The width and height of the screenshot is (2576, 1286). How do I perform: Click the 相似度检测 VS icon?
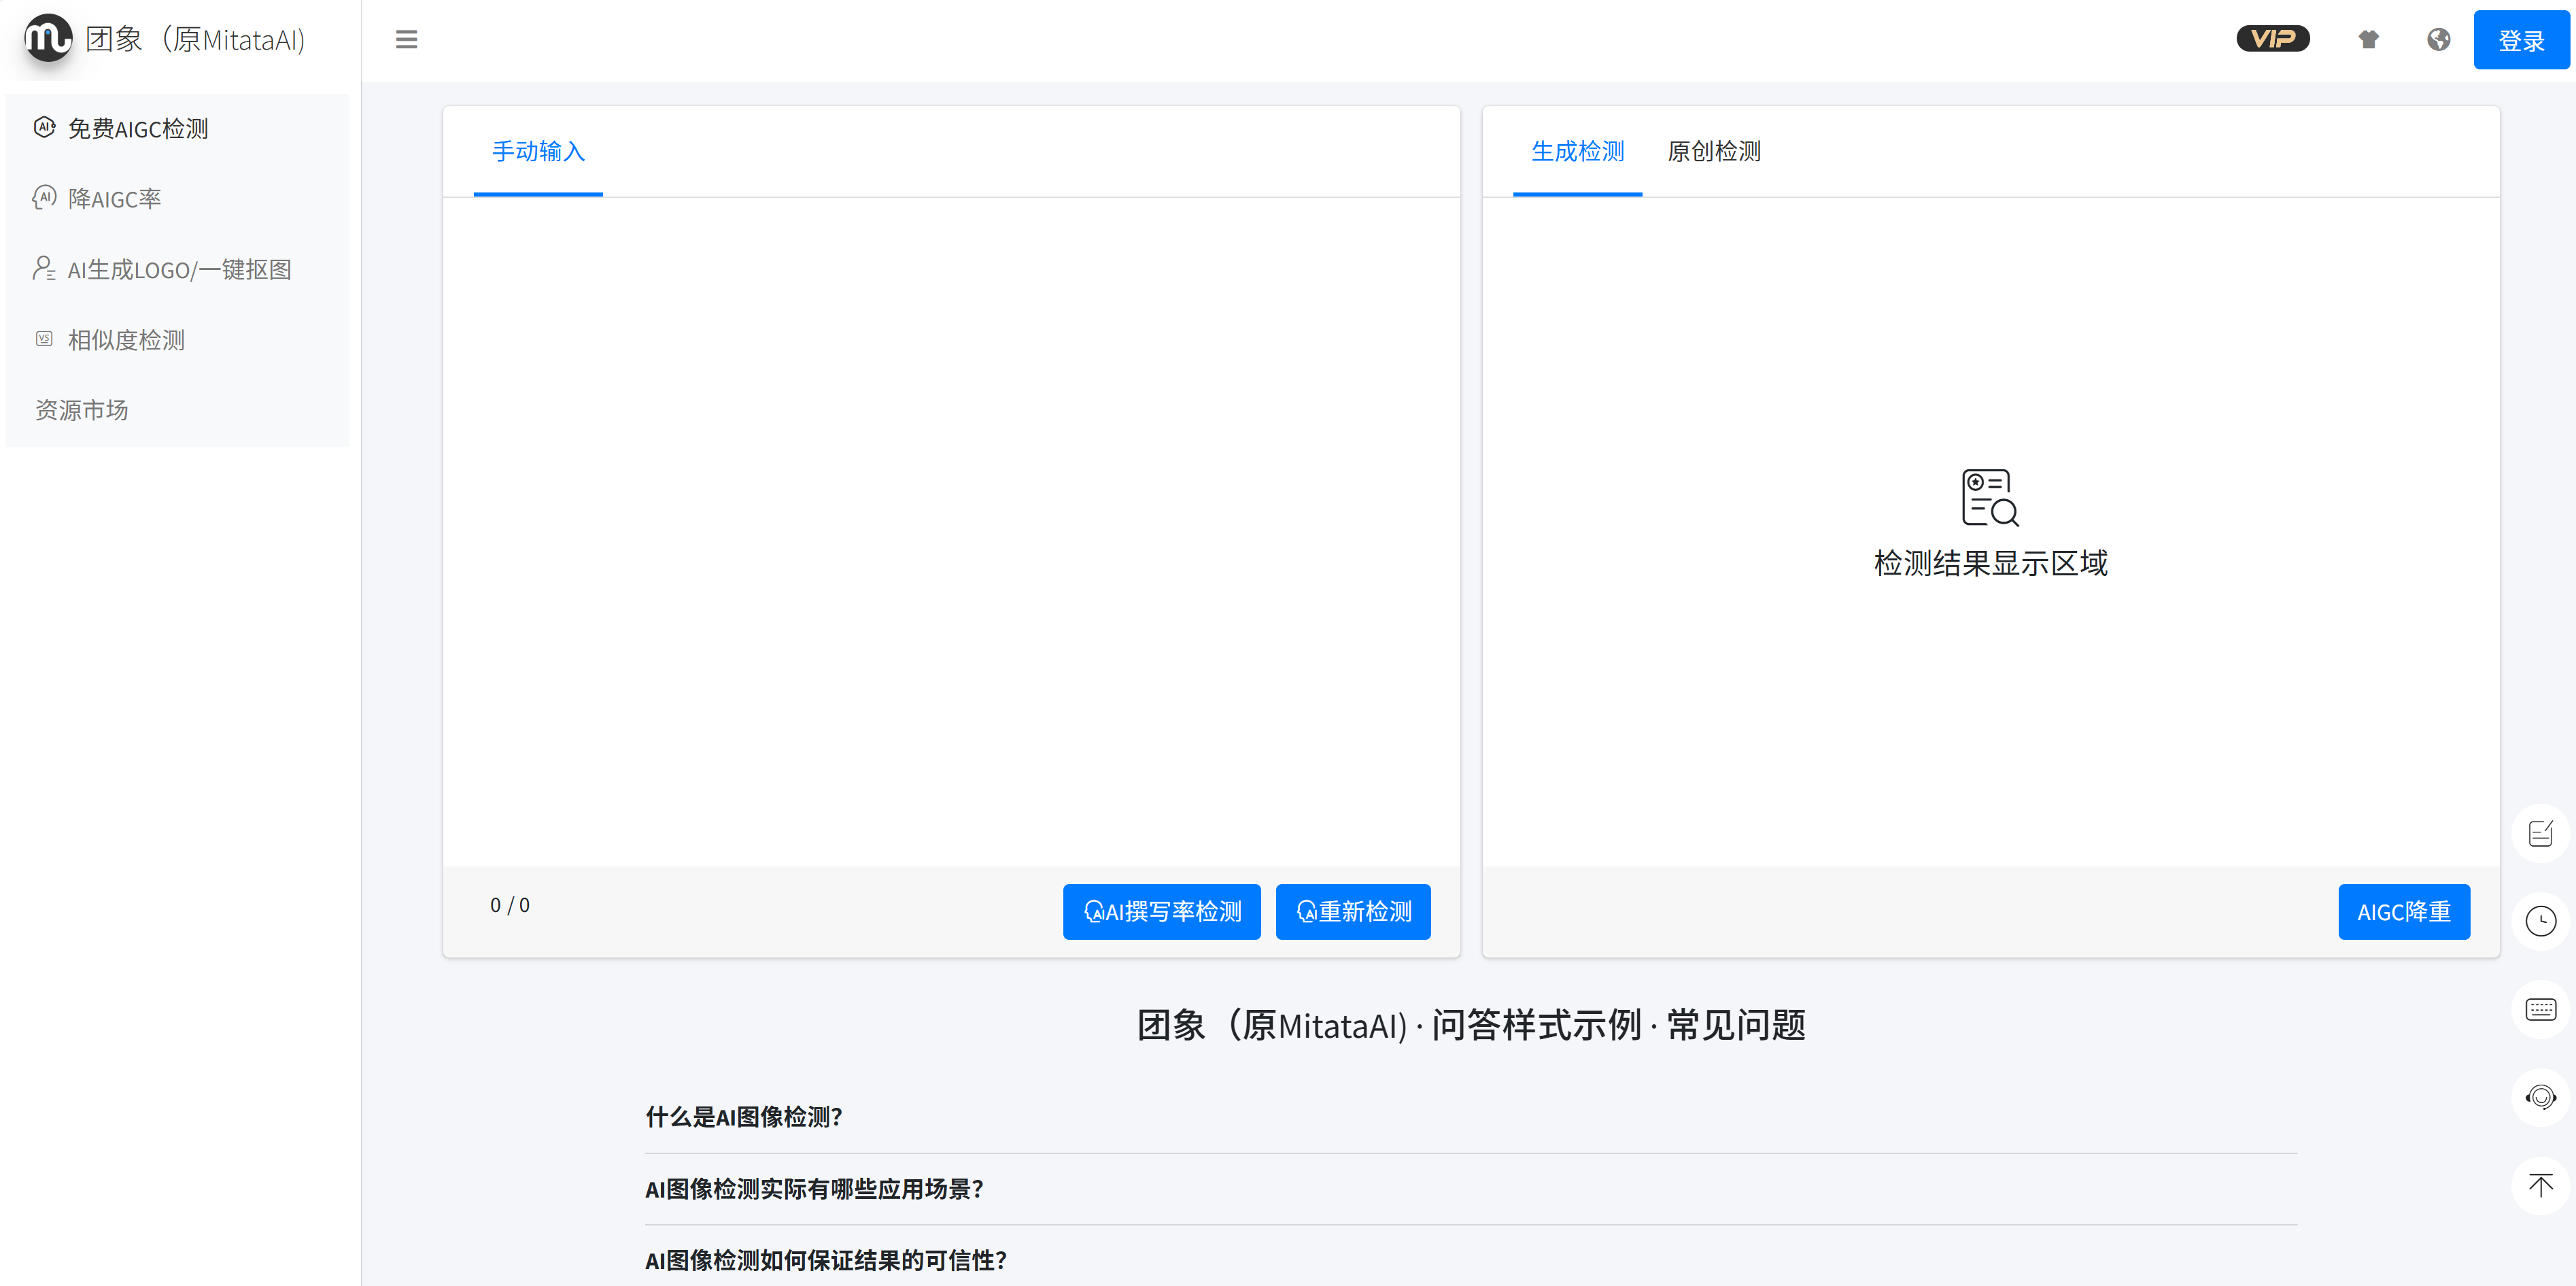44,339
